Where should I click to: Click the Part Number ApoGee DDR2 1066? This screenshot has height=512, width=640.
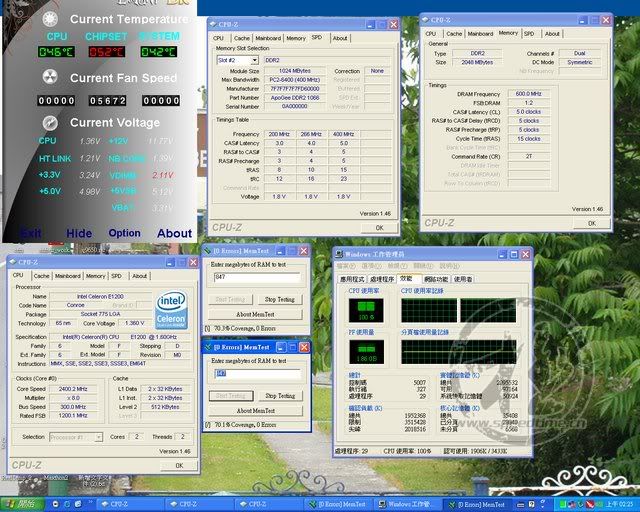(x=295, y=98)
